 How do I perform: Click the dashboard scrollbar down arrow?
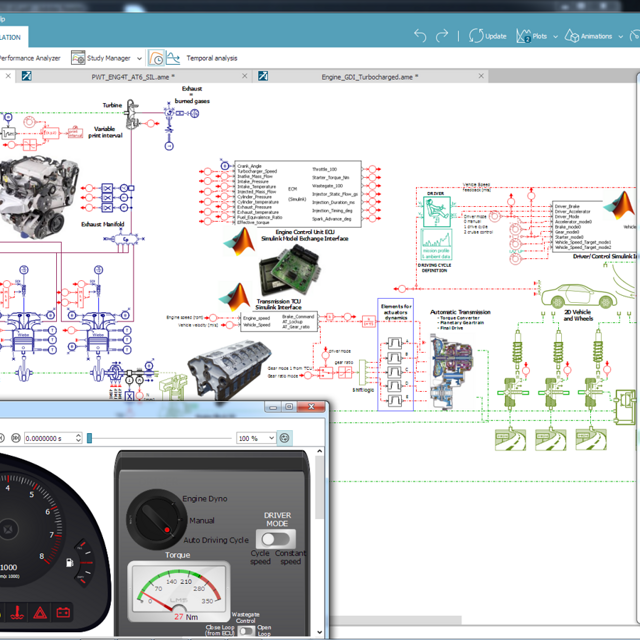[x=320, y=632]
